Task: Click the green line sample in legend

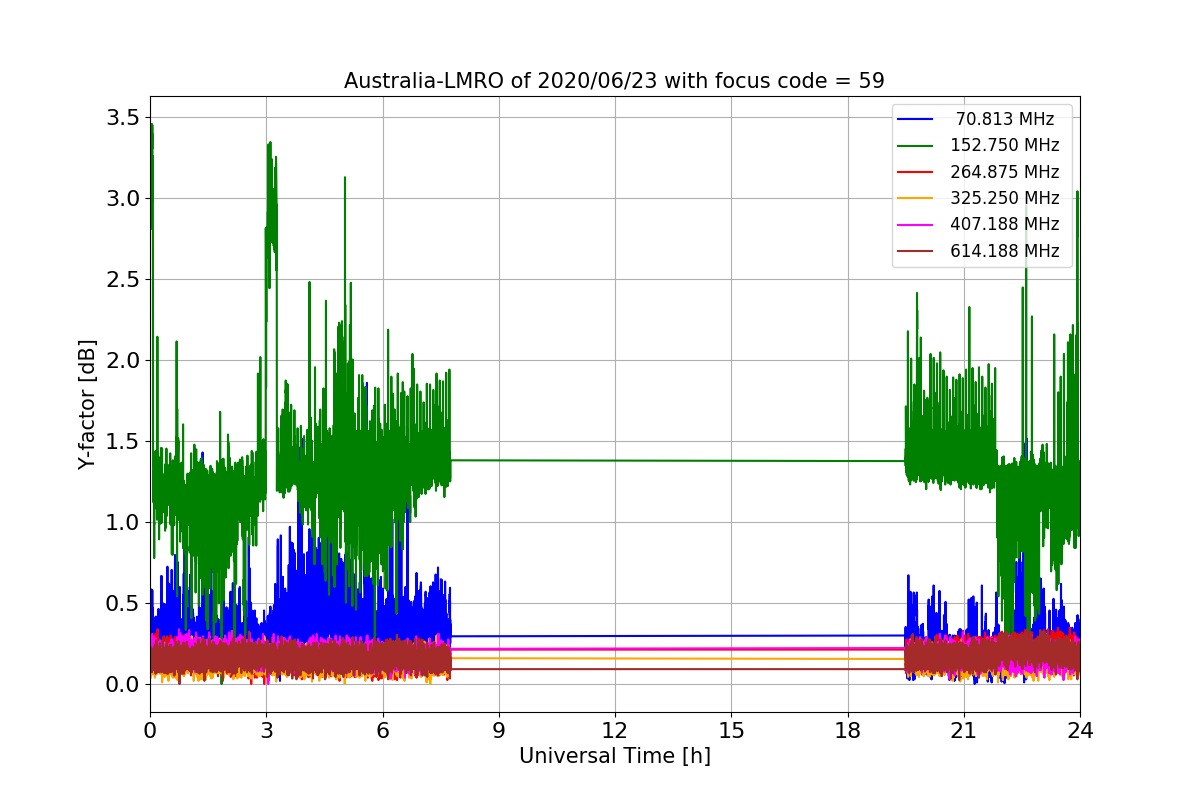Action: [915, 146]
